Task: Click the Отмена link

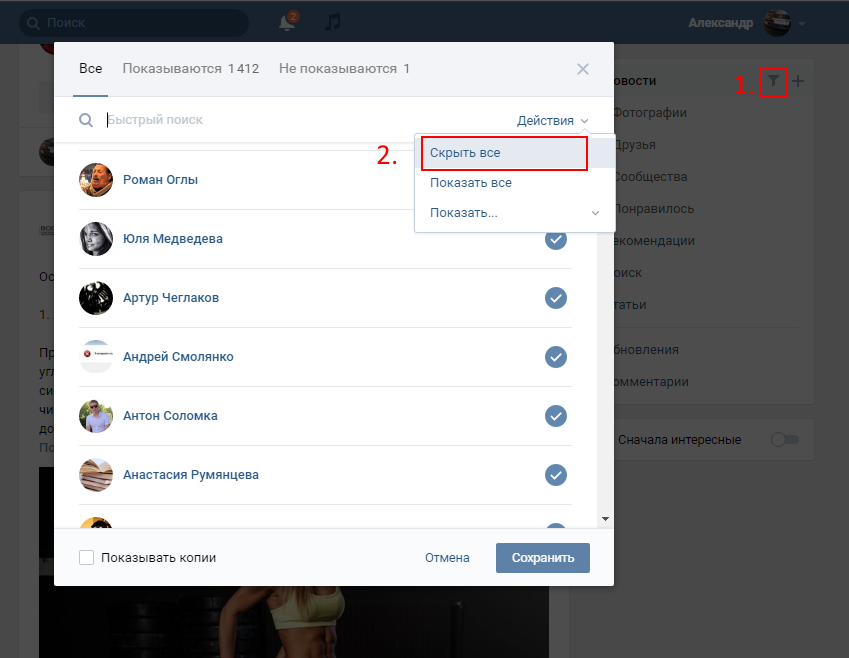Action: [447, 558]
